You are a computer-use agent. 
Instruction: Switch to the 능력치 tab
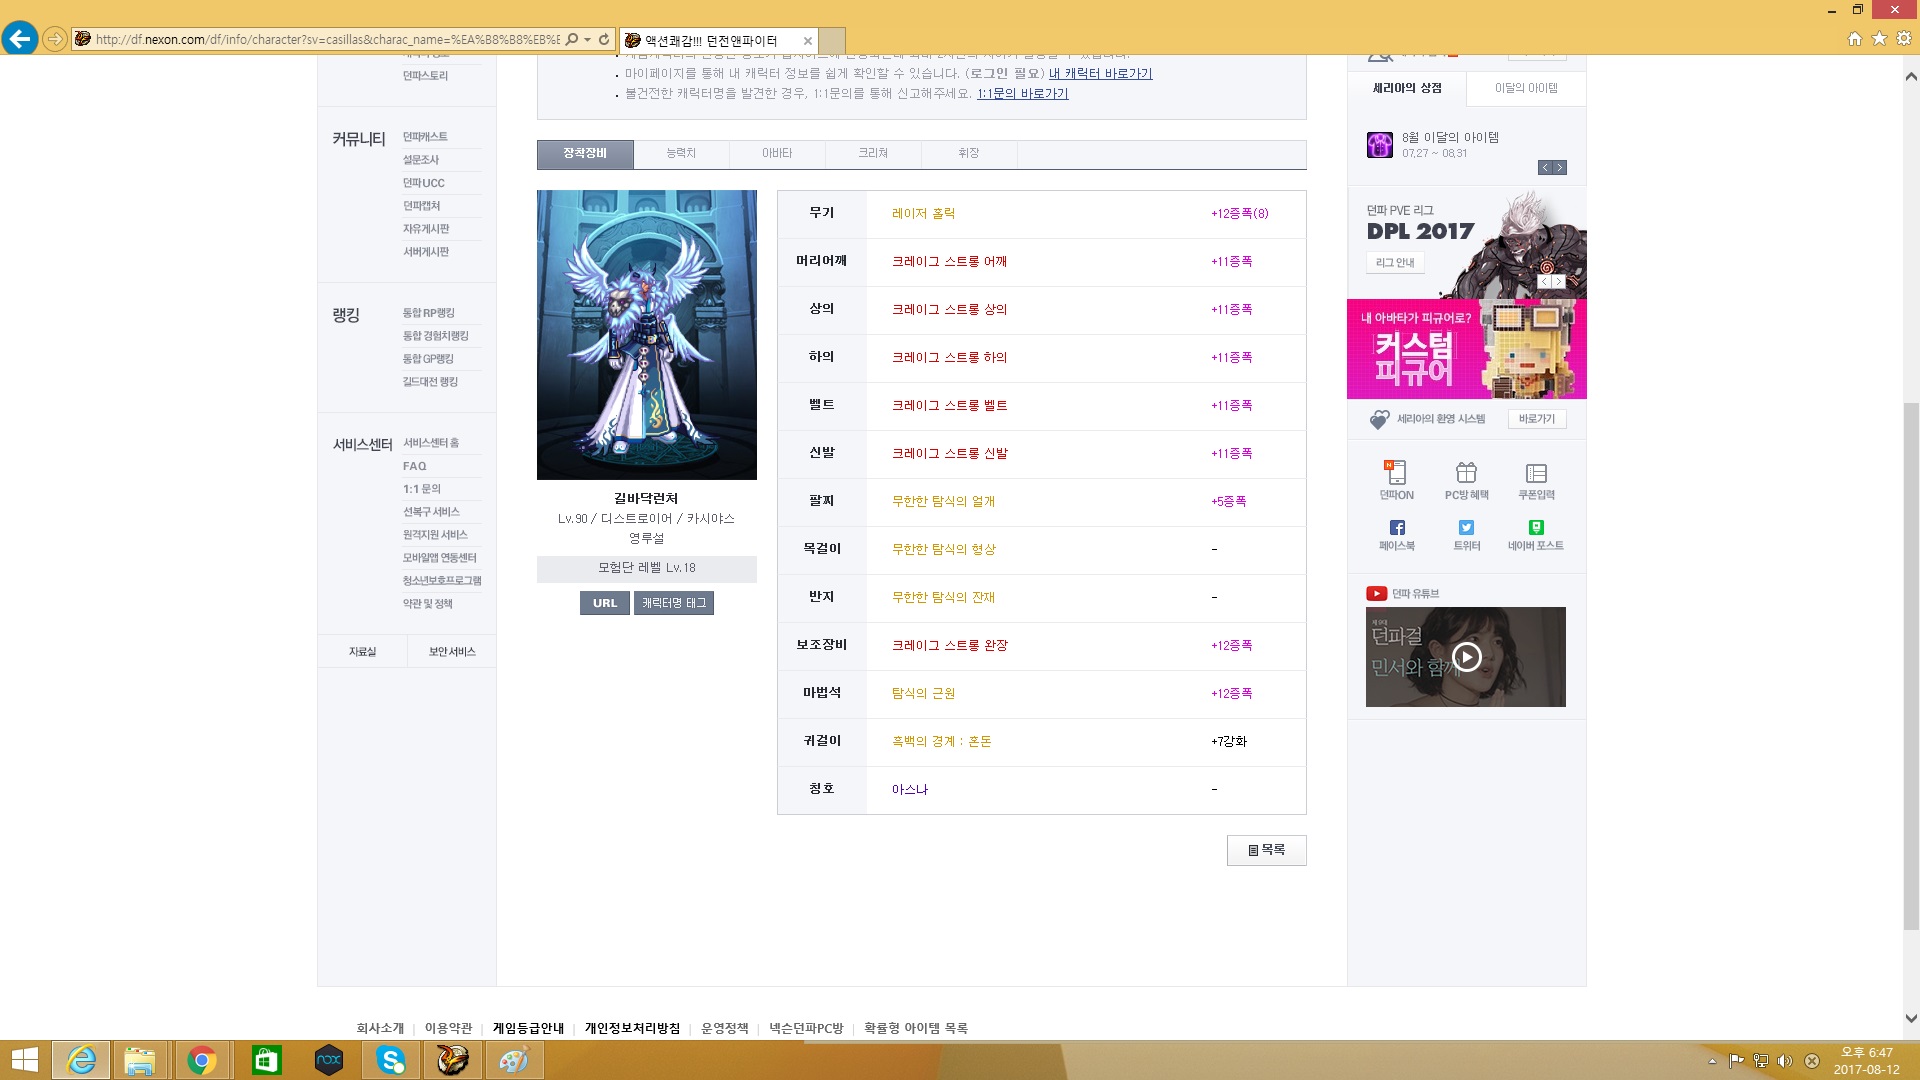[681, 154]
